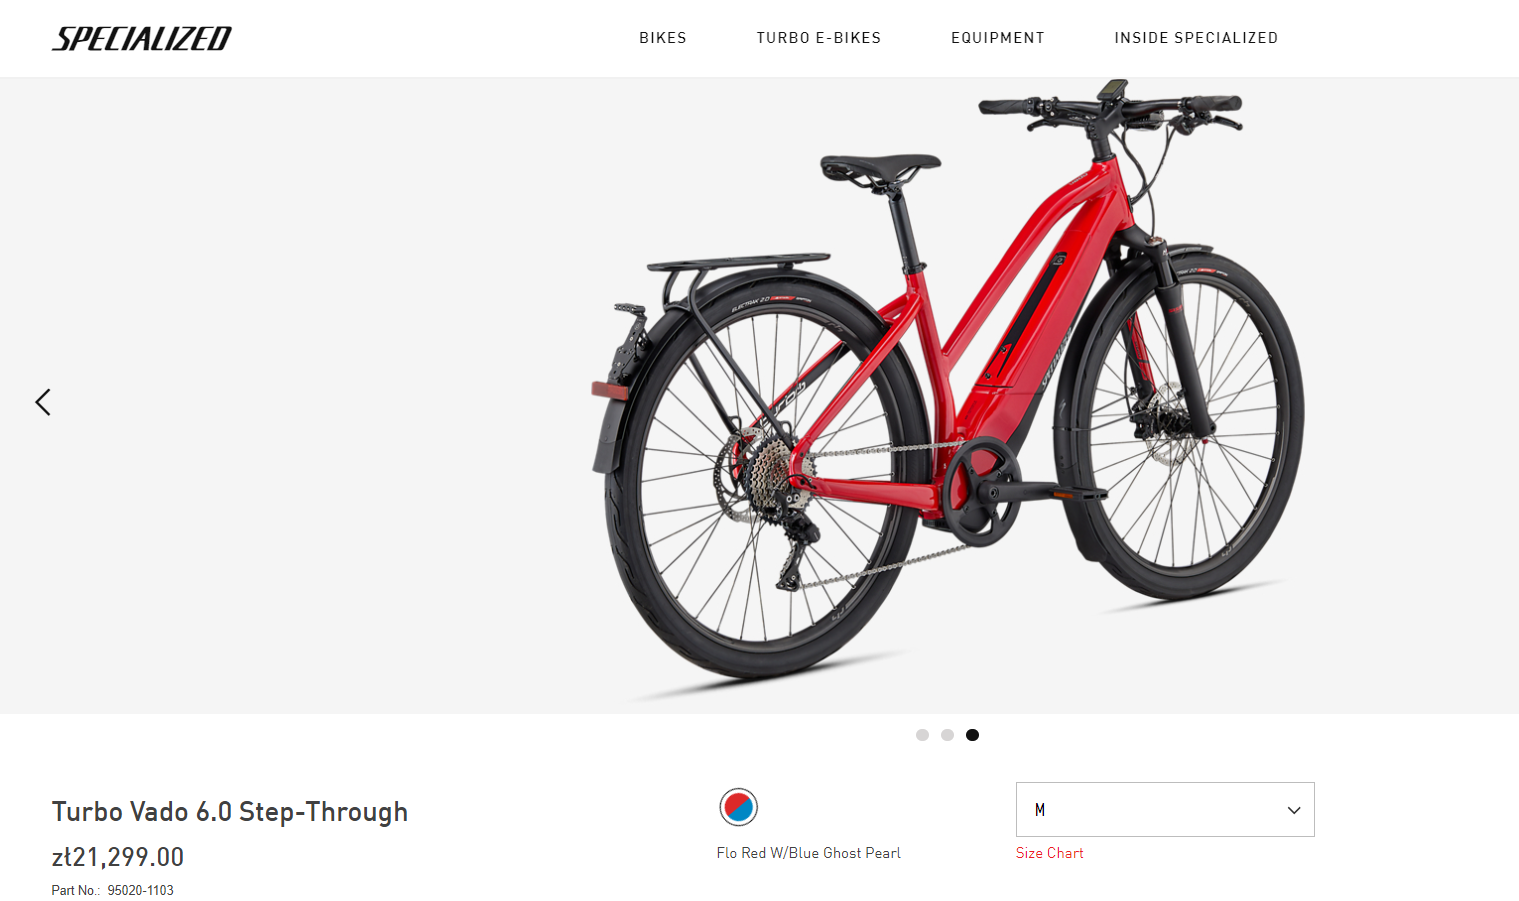Image resolution: width=1519 pixels, height=901 pixels.
Task: Open the Bikes menu
Action: (663, 38)
